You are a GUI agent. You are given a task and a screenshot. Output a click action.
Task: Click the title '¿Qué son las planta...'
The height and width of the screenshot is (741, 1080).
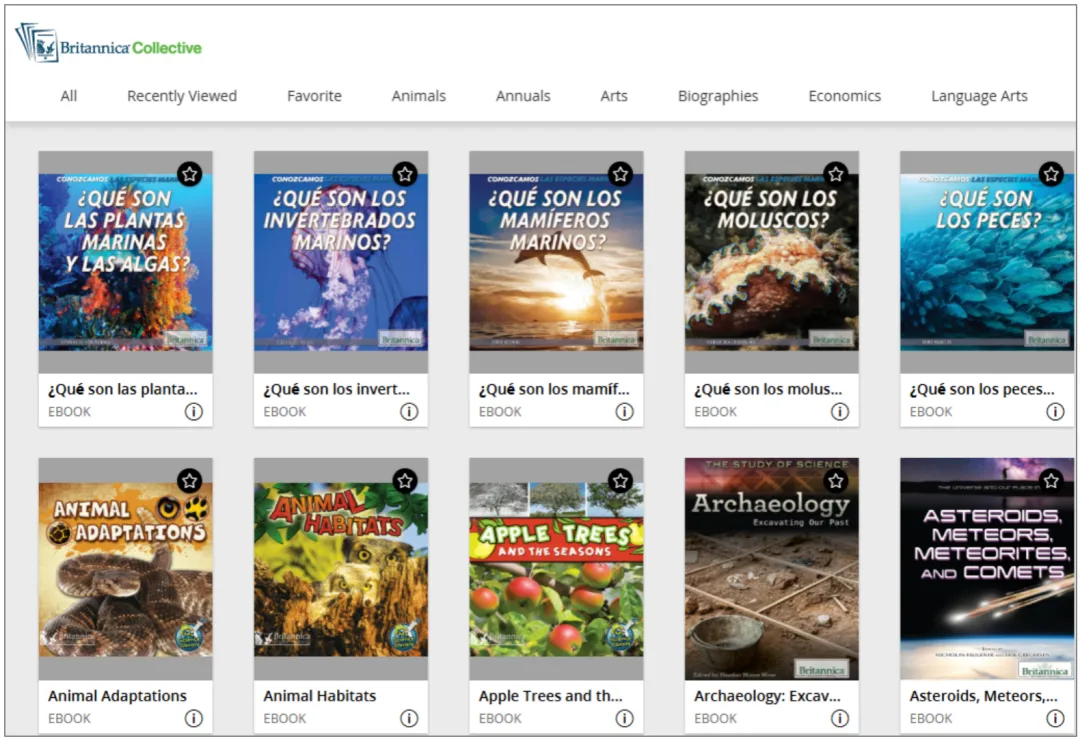[123, 389]
